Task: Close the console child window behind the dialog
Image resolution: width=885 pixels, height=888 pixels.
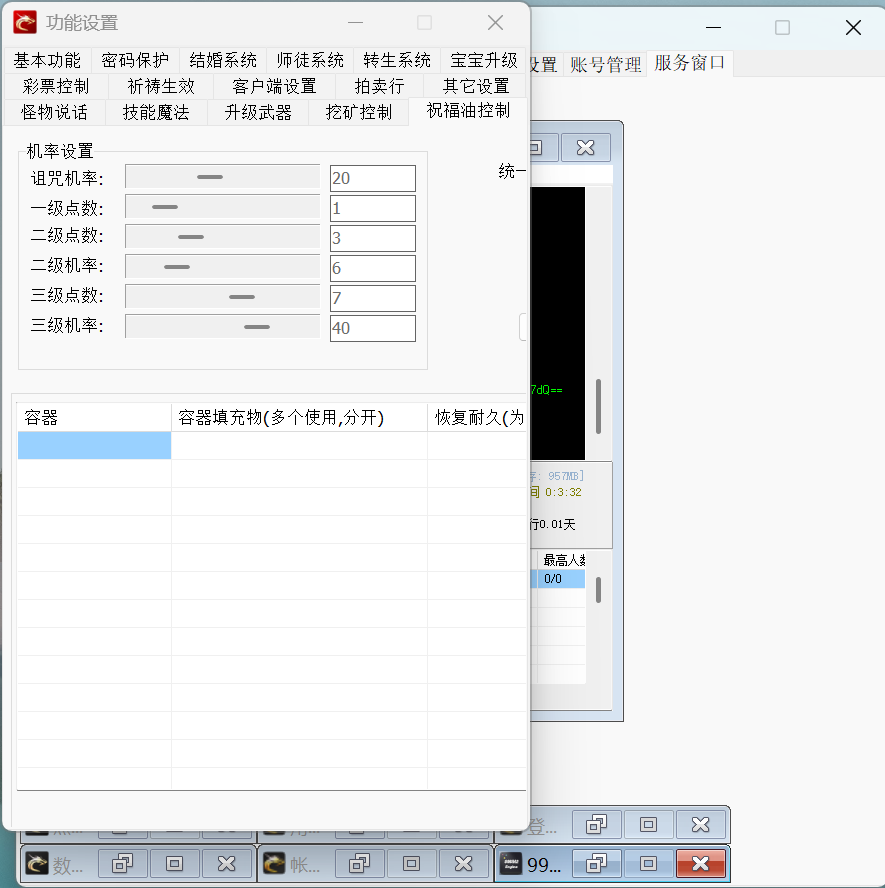Action: (585, 148)
